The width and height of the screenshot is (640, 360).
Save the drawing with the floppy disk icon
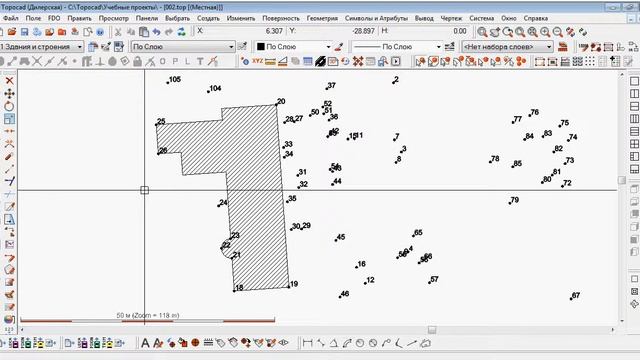point(24,31)
